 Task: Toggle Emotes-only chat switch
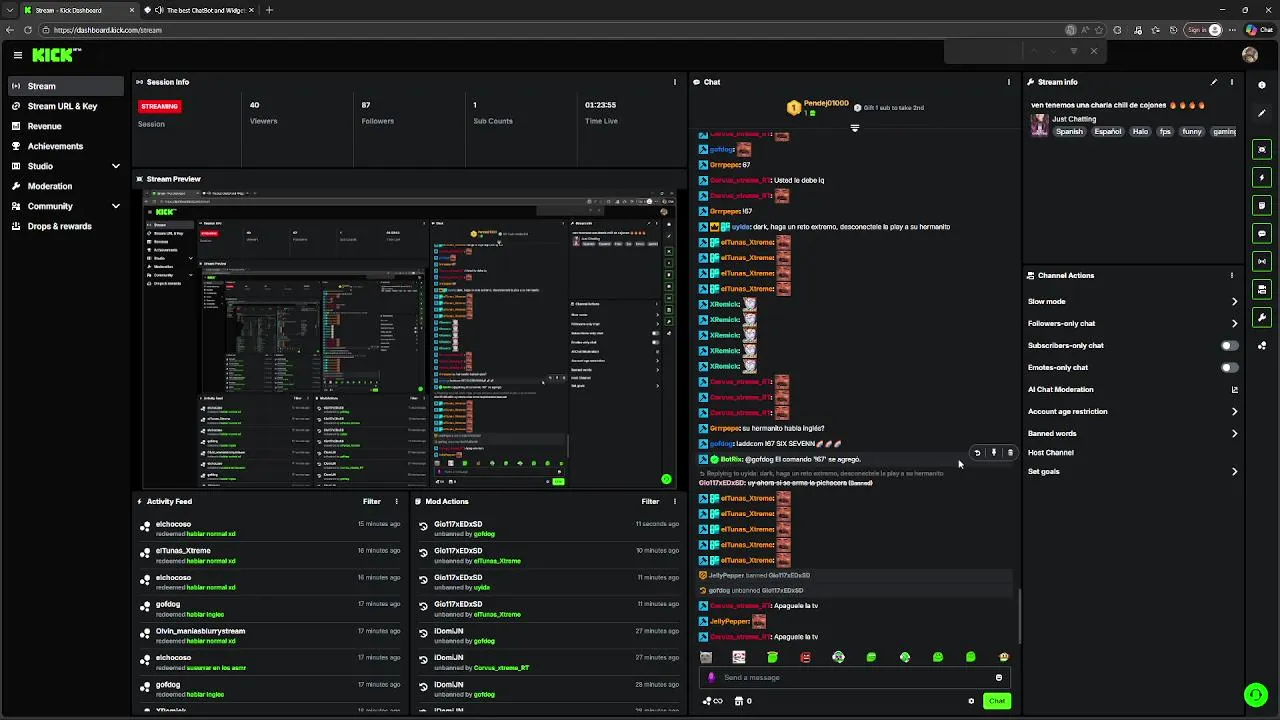pyautogui.click(x=1230, y=367)
